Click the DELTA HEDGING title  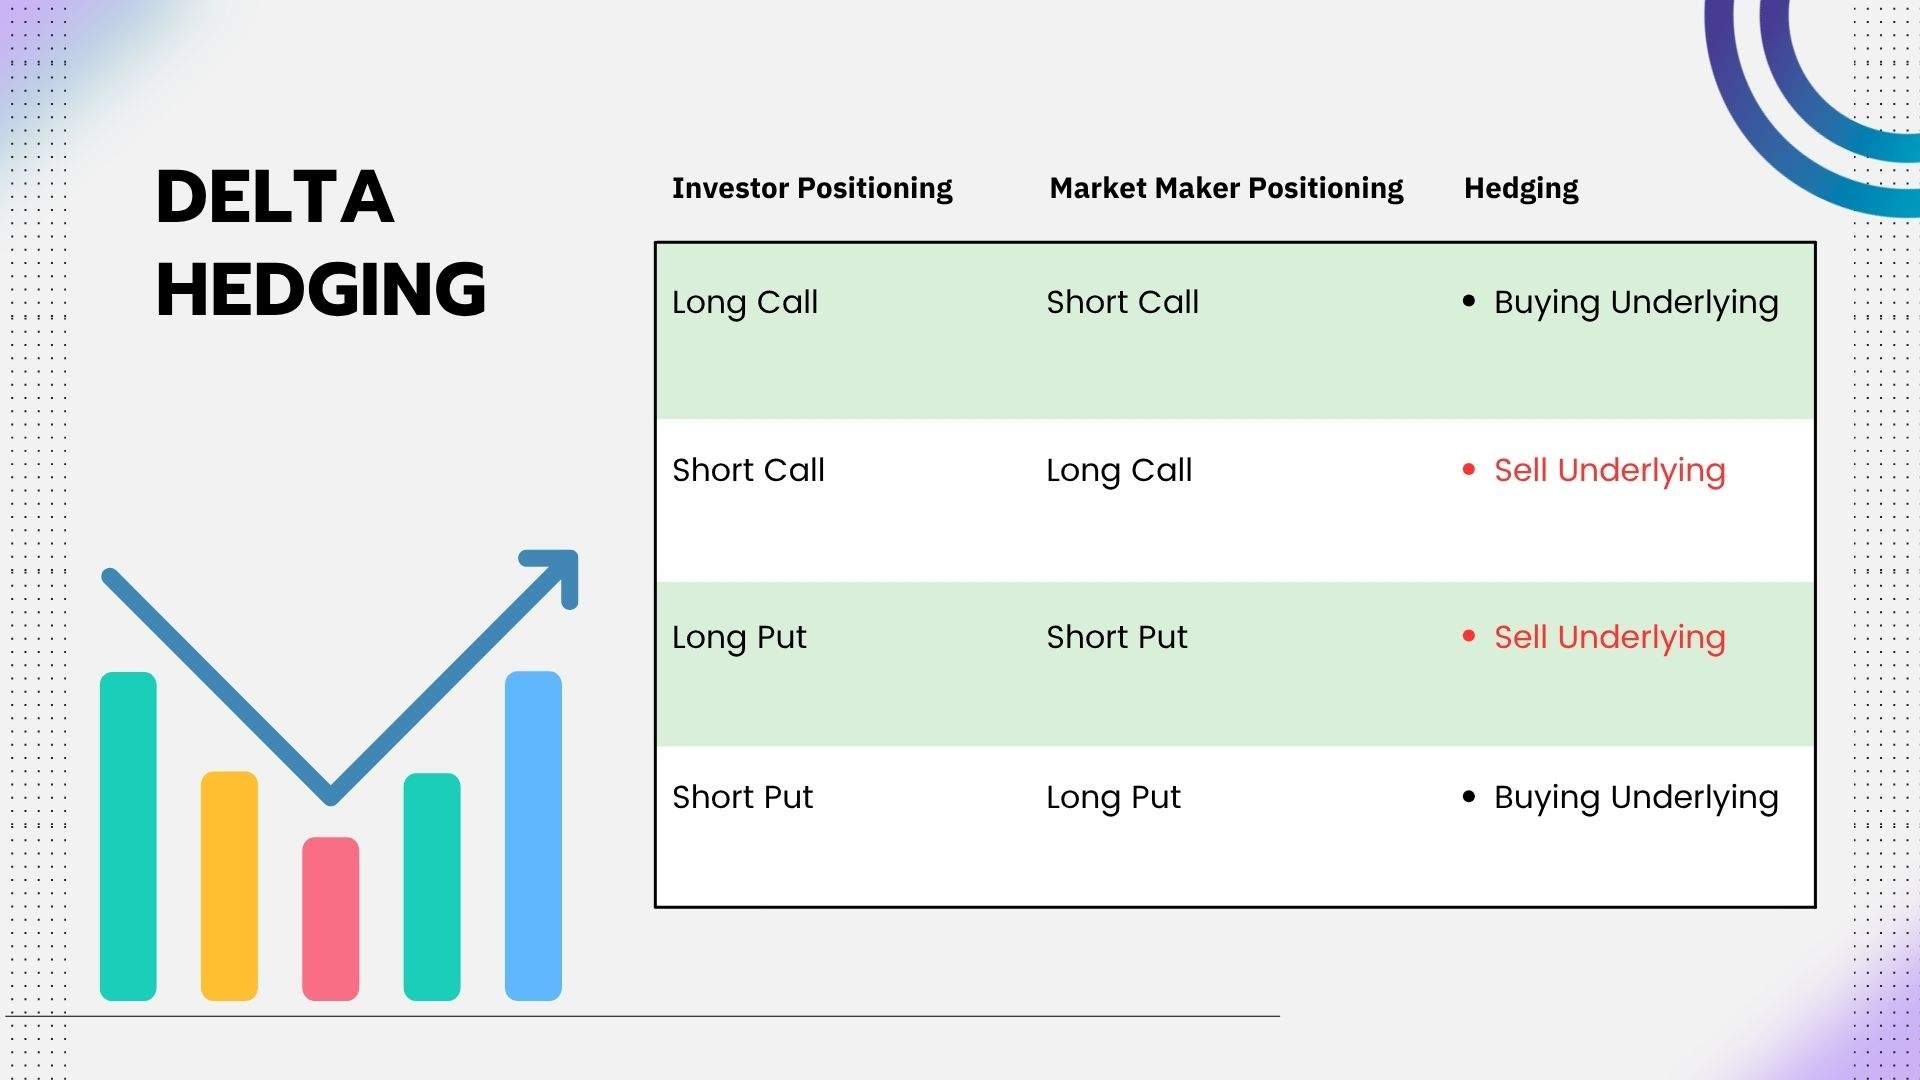(x=320, y=243)
